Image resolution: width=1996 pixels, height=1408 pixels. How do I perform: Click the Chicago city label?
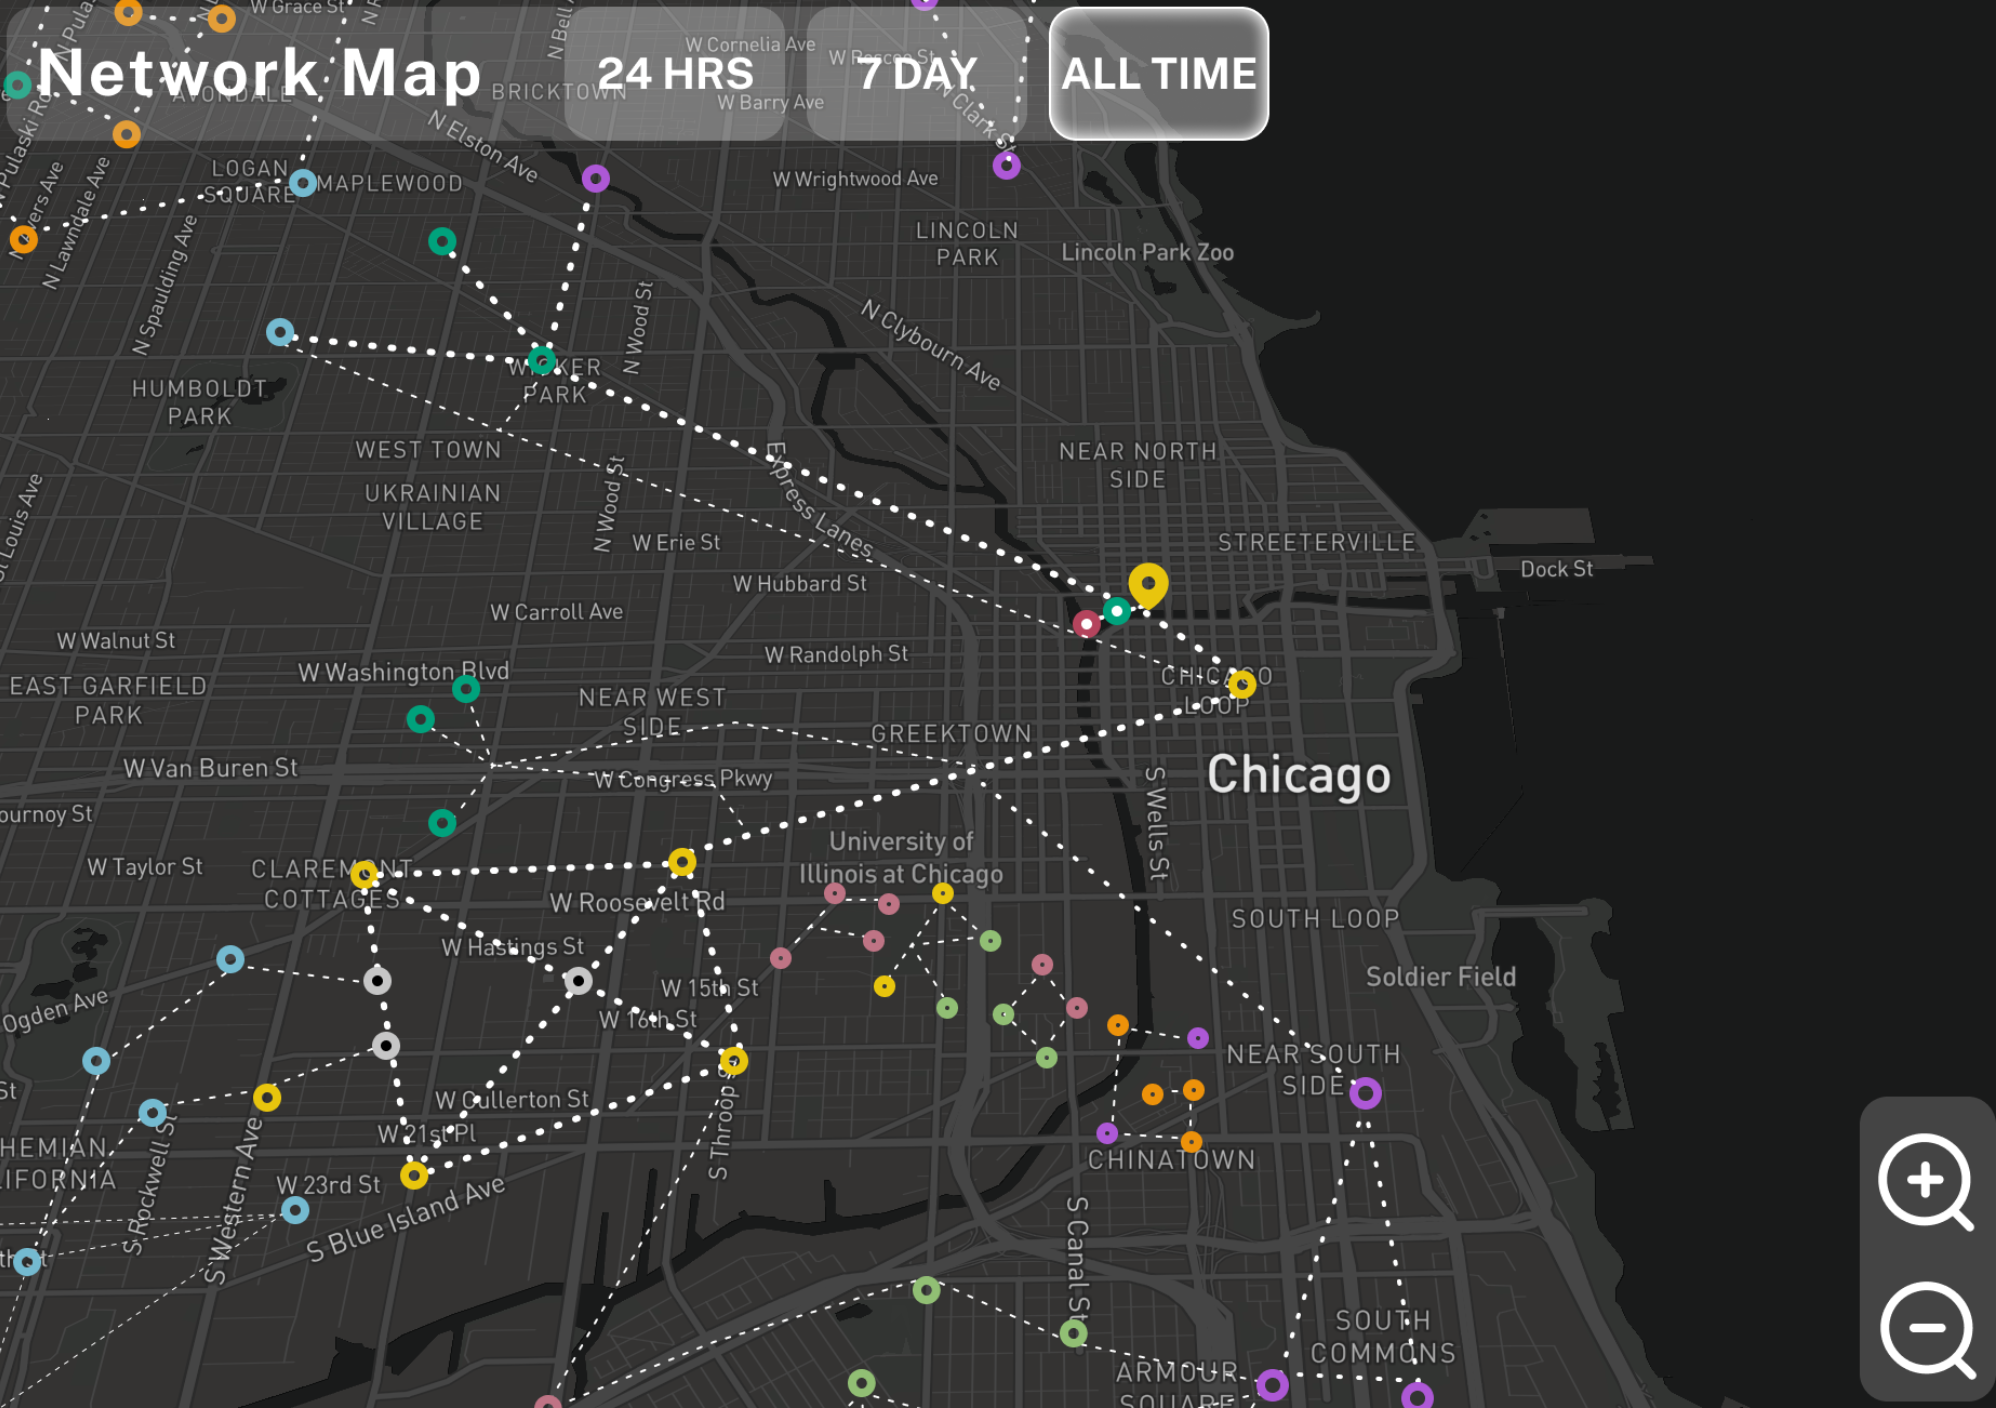tap(1298, 775)
